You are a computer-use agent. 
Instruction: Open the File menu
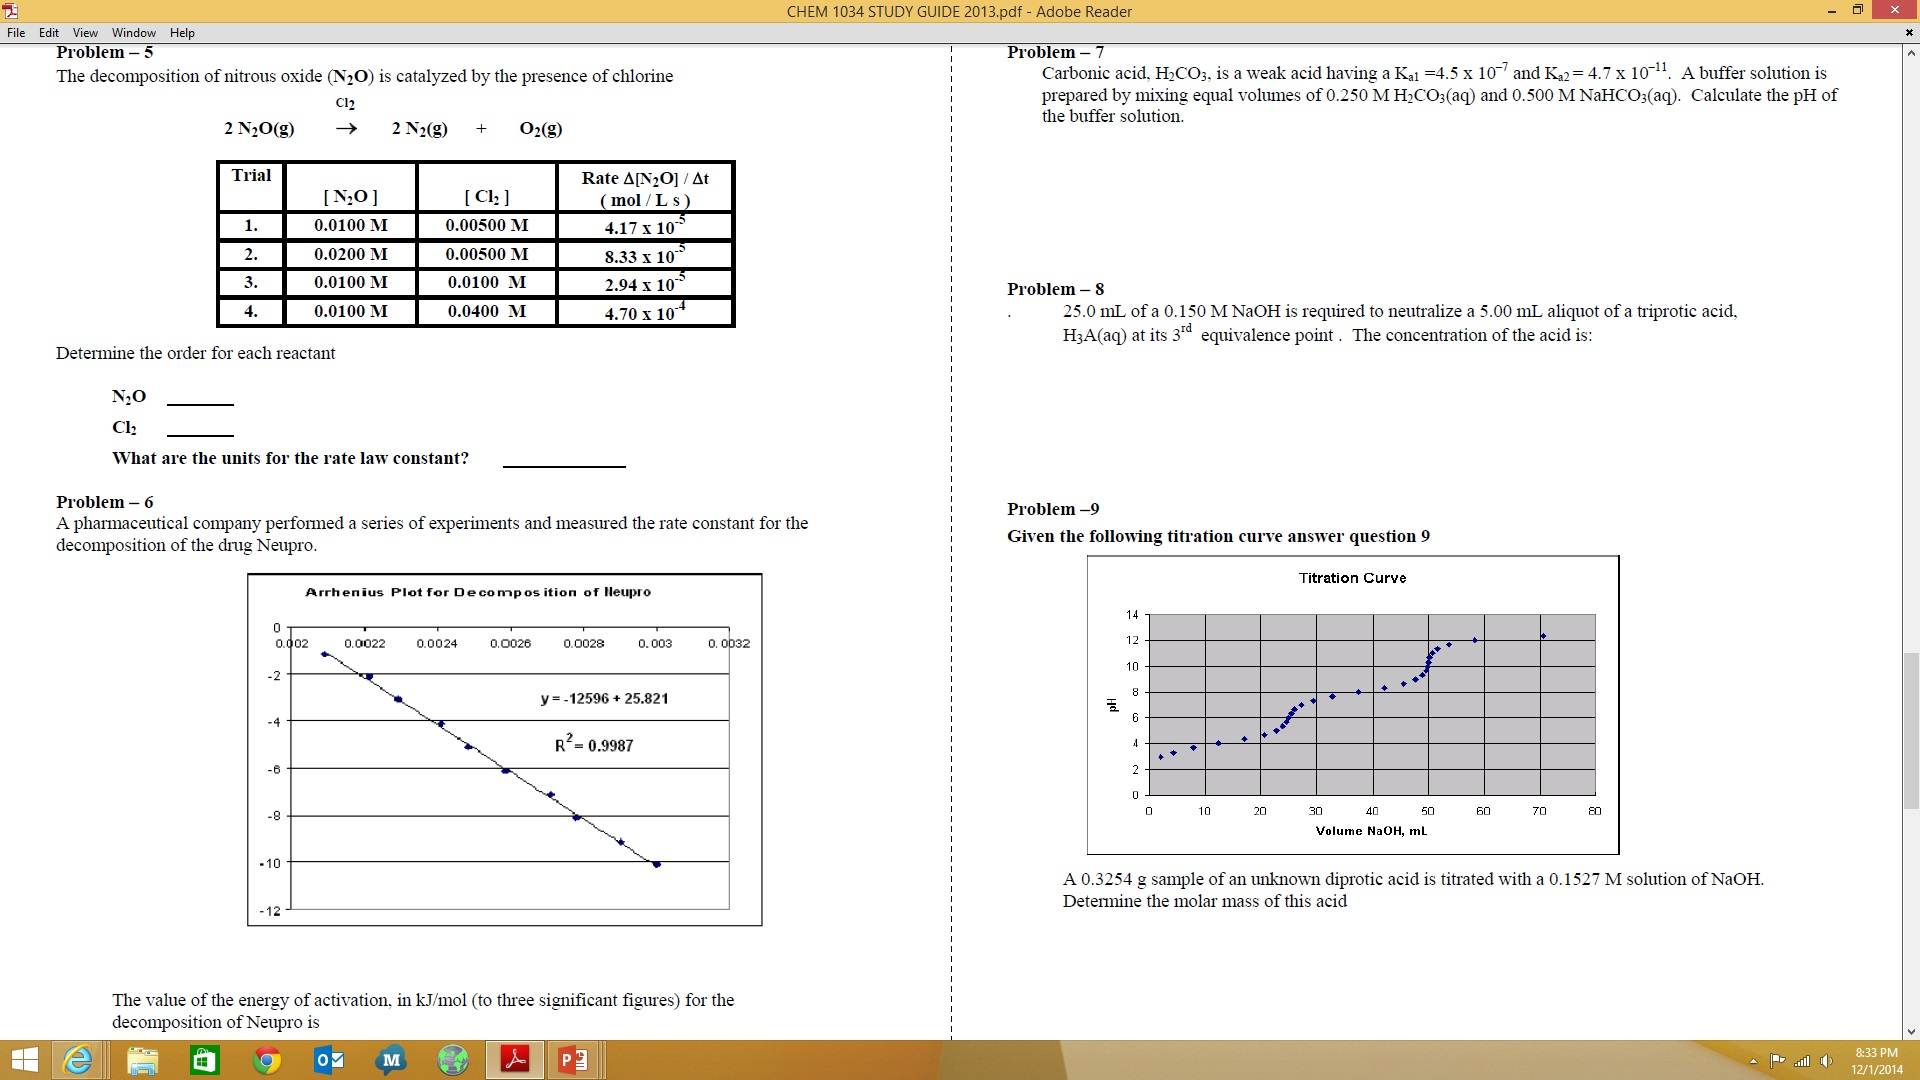click(x=15, y=33)
